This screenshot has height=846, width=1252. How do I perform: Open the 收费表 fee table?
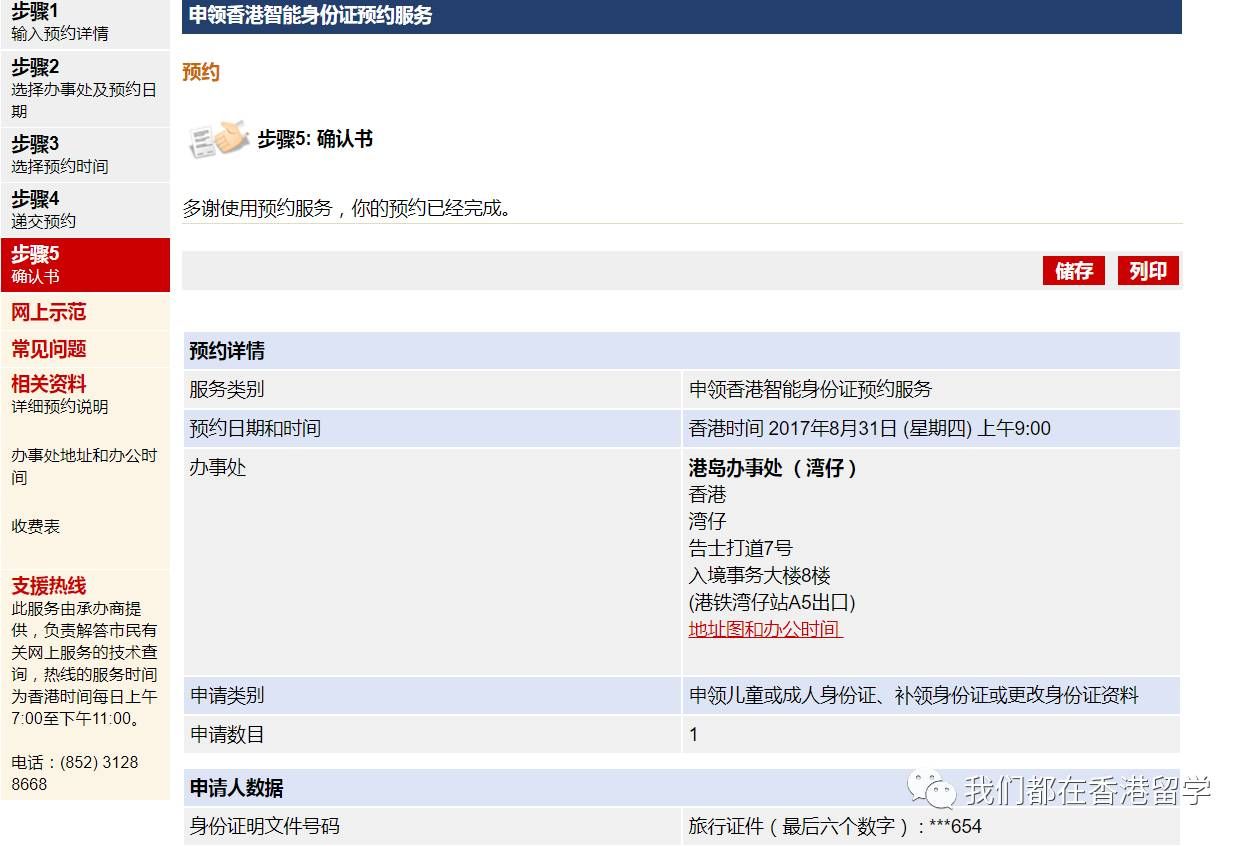coord(36,526)
